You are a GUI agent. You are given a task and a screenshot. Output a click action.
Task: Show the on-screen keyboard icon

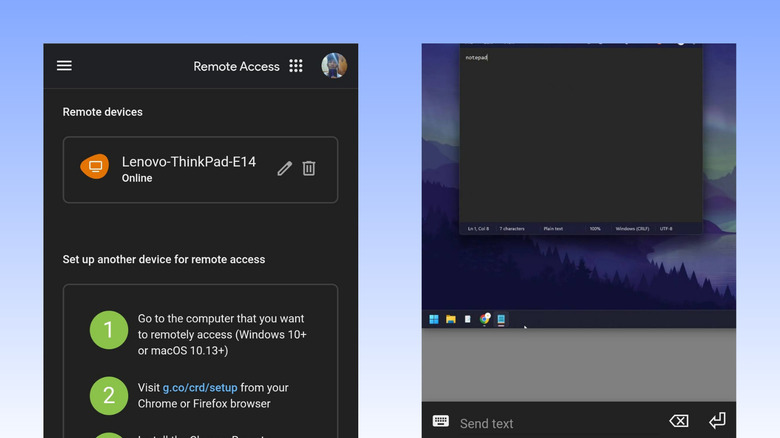pos(441,422)
